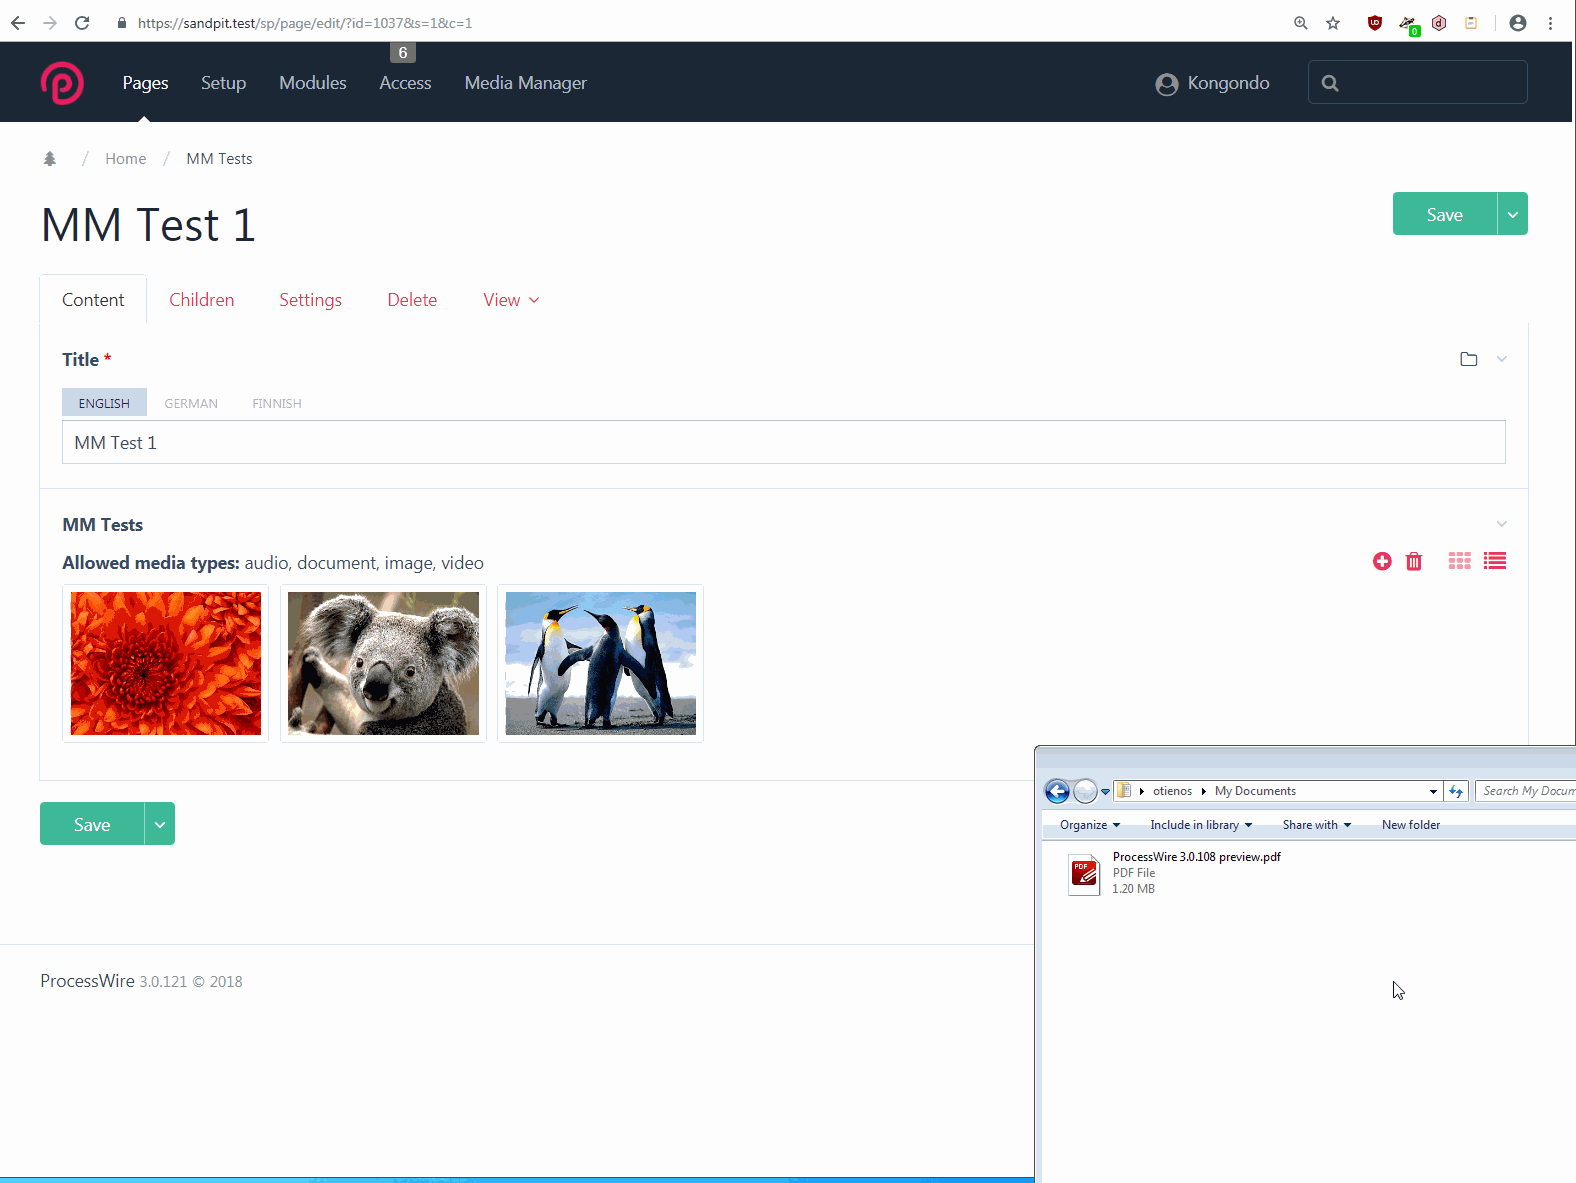Click the 6 debug badge above Access
The image size is (1576, 1183).
(x=403, y=53)
